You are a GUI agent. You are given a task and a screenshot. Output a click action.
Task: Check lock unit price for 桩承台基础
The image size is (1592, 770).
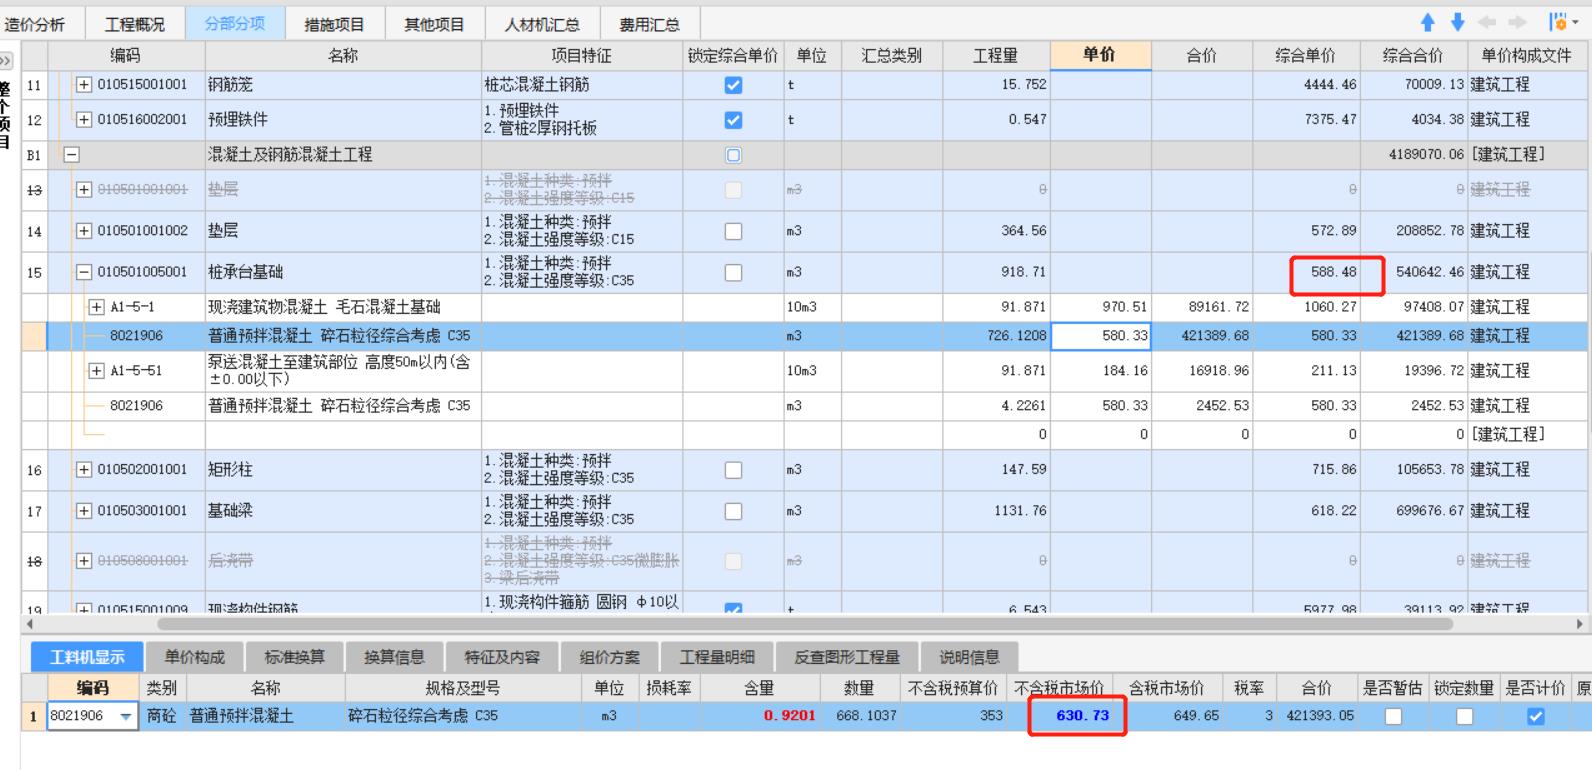[733, 272]
